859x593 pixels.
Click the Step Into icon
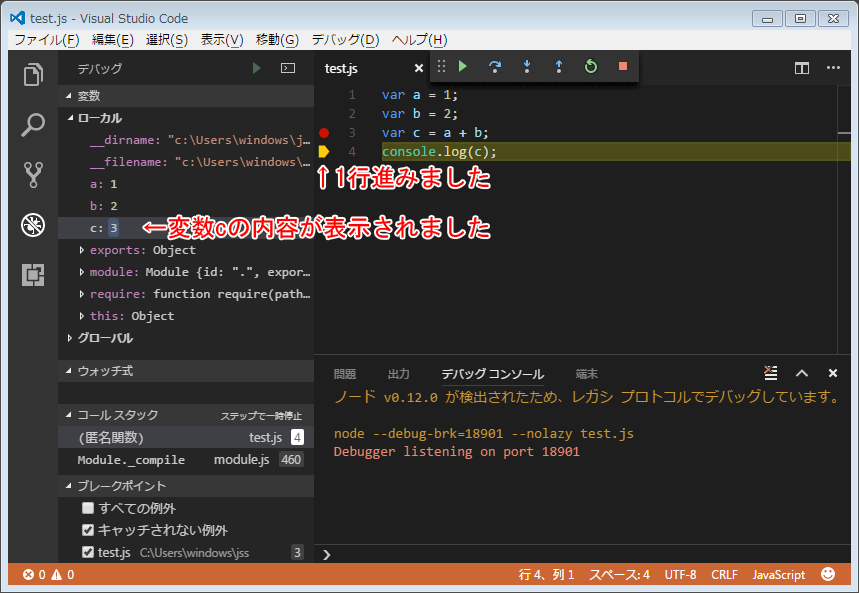coord(526,67)
